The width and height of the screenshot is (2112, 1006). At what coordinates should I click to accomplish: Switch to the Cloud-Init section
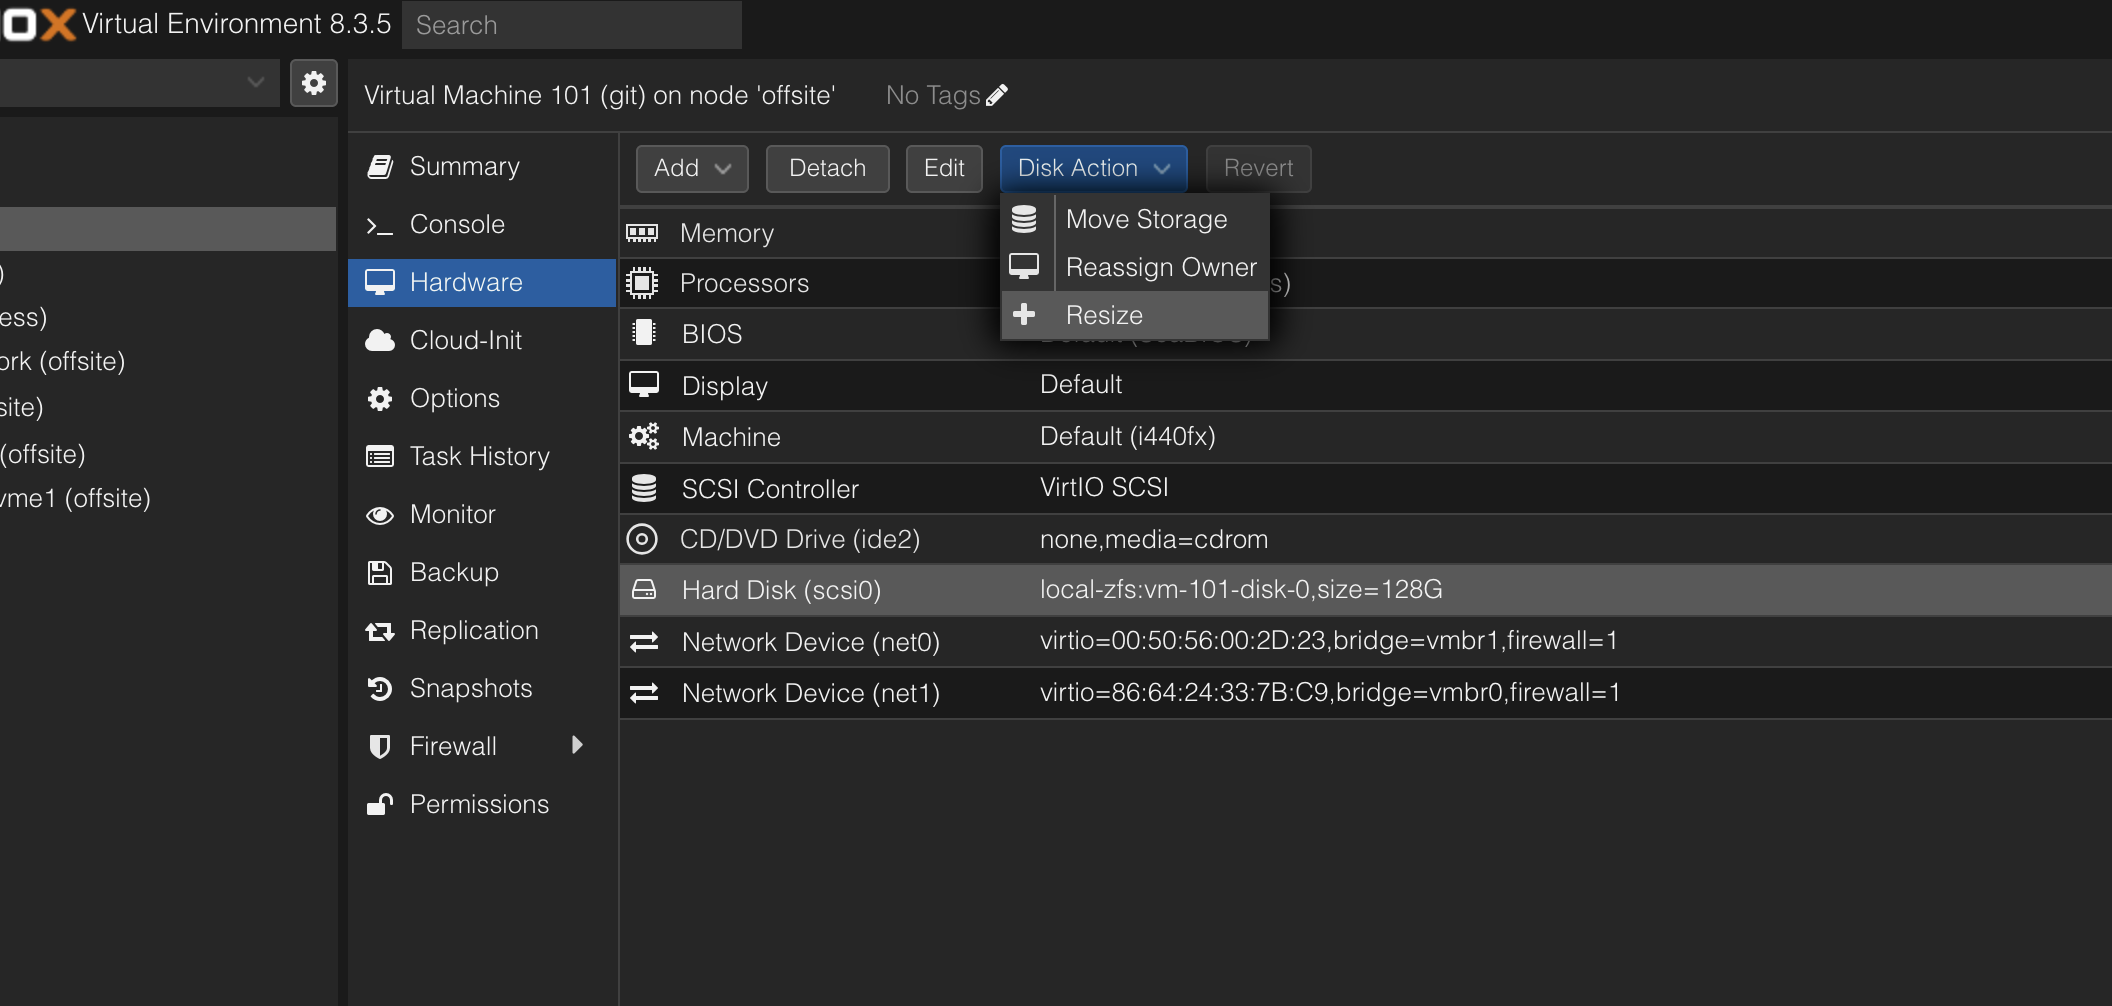[x=466, y=340]
